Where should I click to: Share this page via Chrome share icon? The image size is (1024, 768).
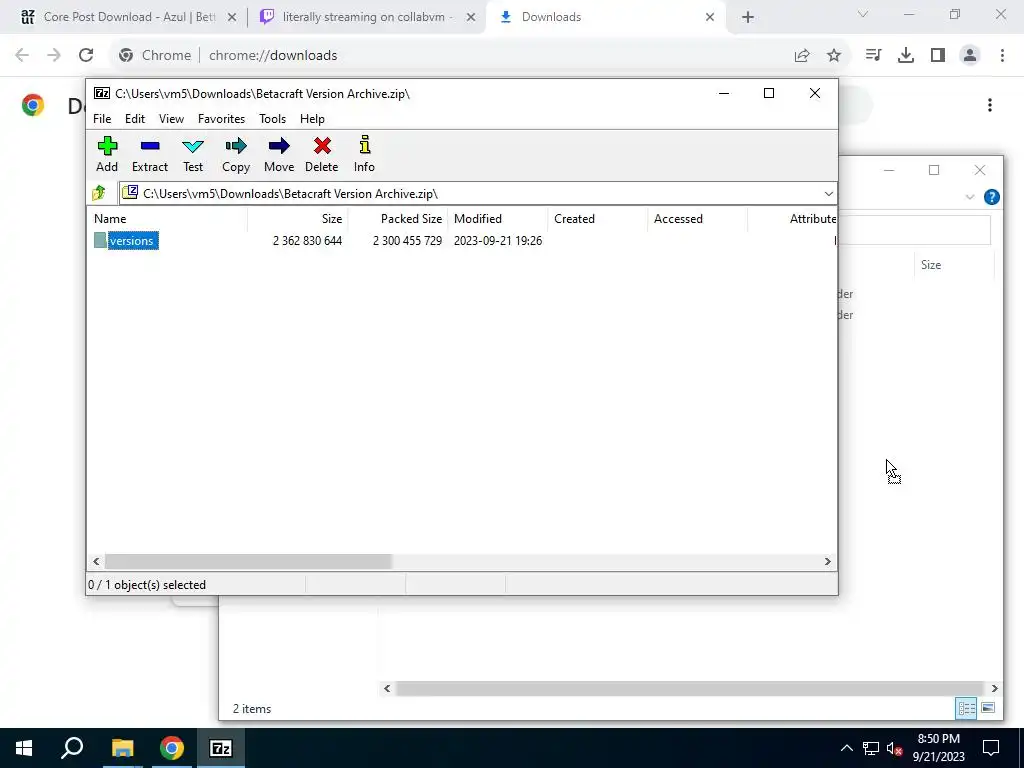point(802,55)
